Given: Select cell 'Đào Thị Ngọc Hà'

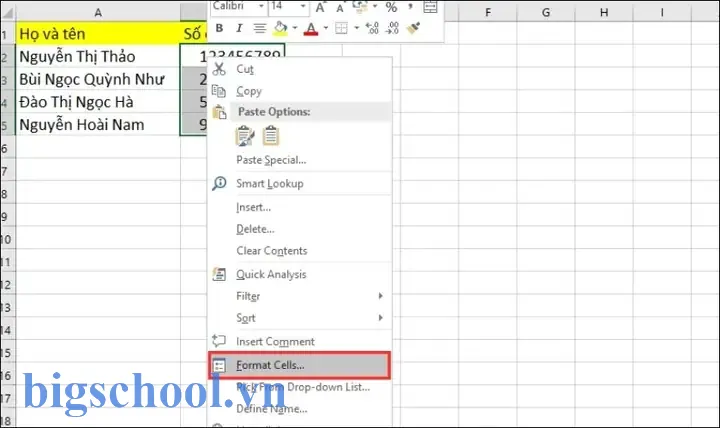Looking at the screenshot, I should click(98, 102).
